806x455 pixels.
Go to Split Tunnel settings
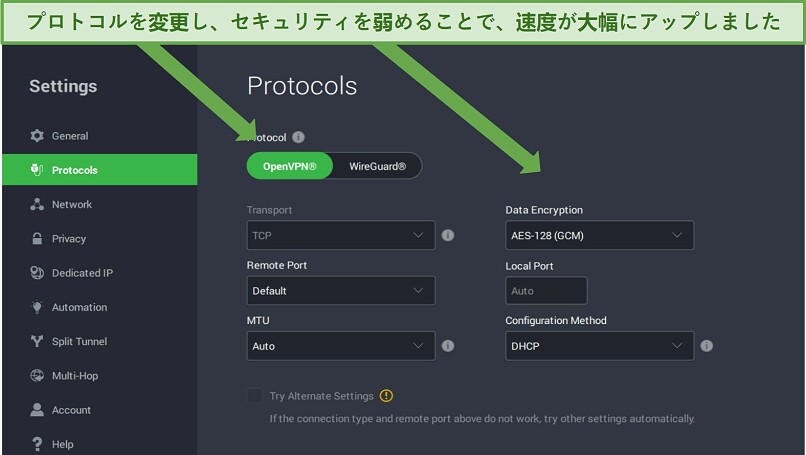100,341
